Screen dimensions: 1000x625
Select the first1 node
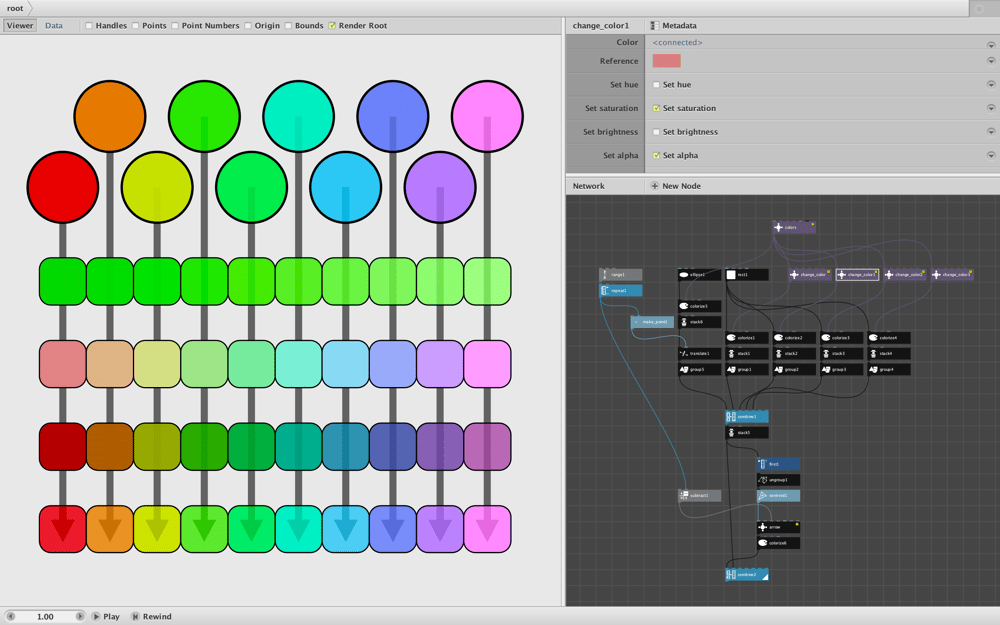point(779,464)
